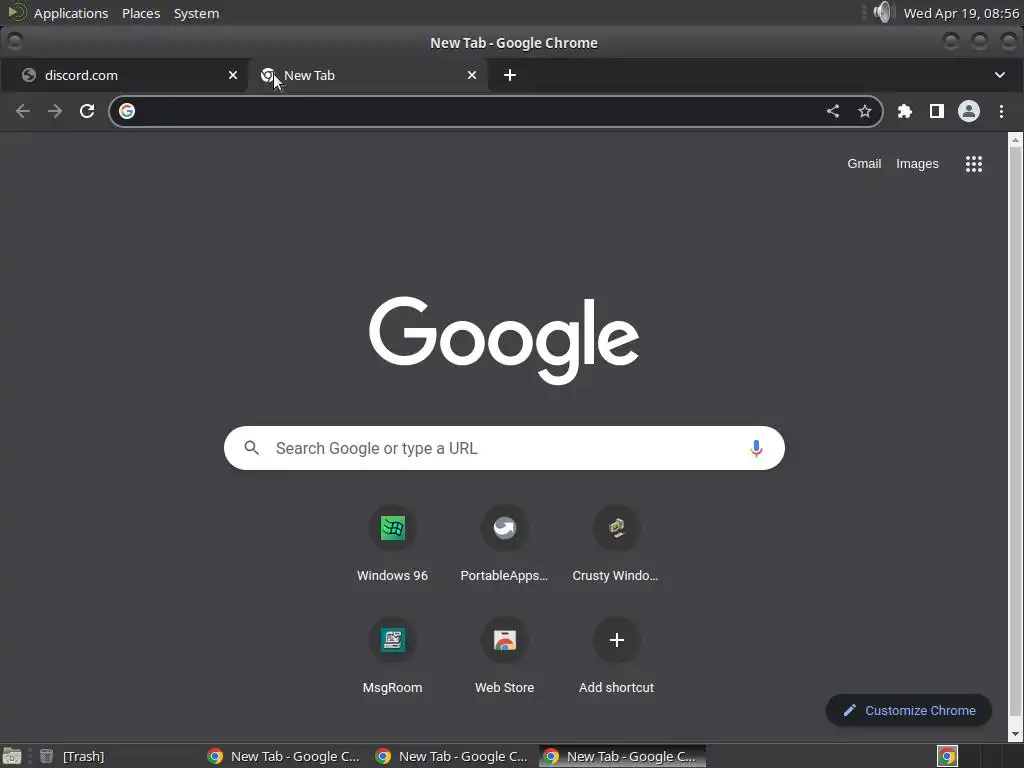Open a new tab with plus button
Screen dimensions: 1024x768
click(x=510, y=75)
